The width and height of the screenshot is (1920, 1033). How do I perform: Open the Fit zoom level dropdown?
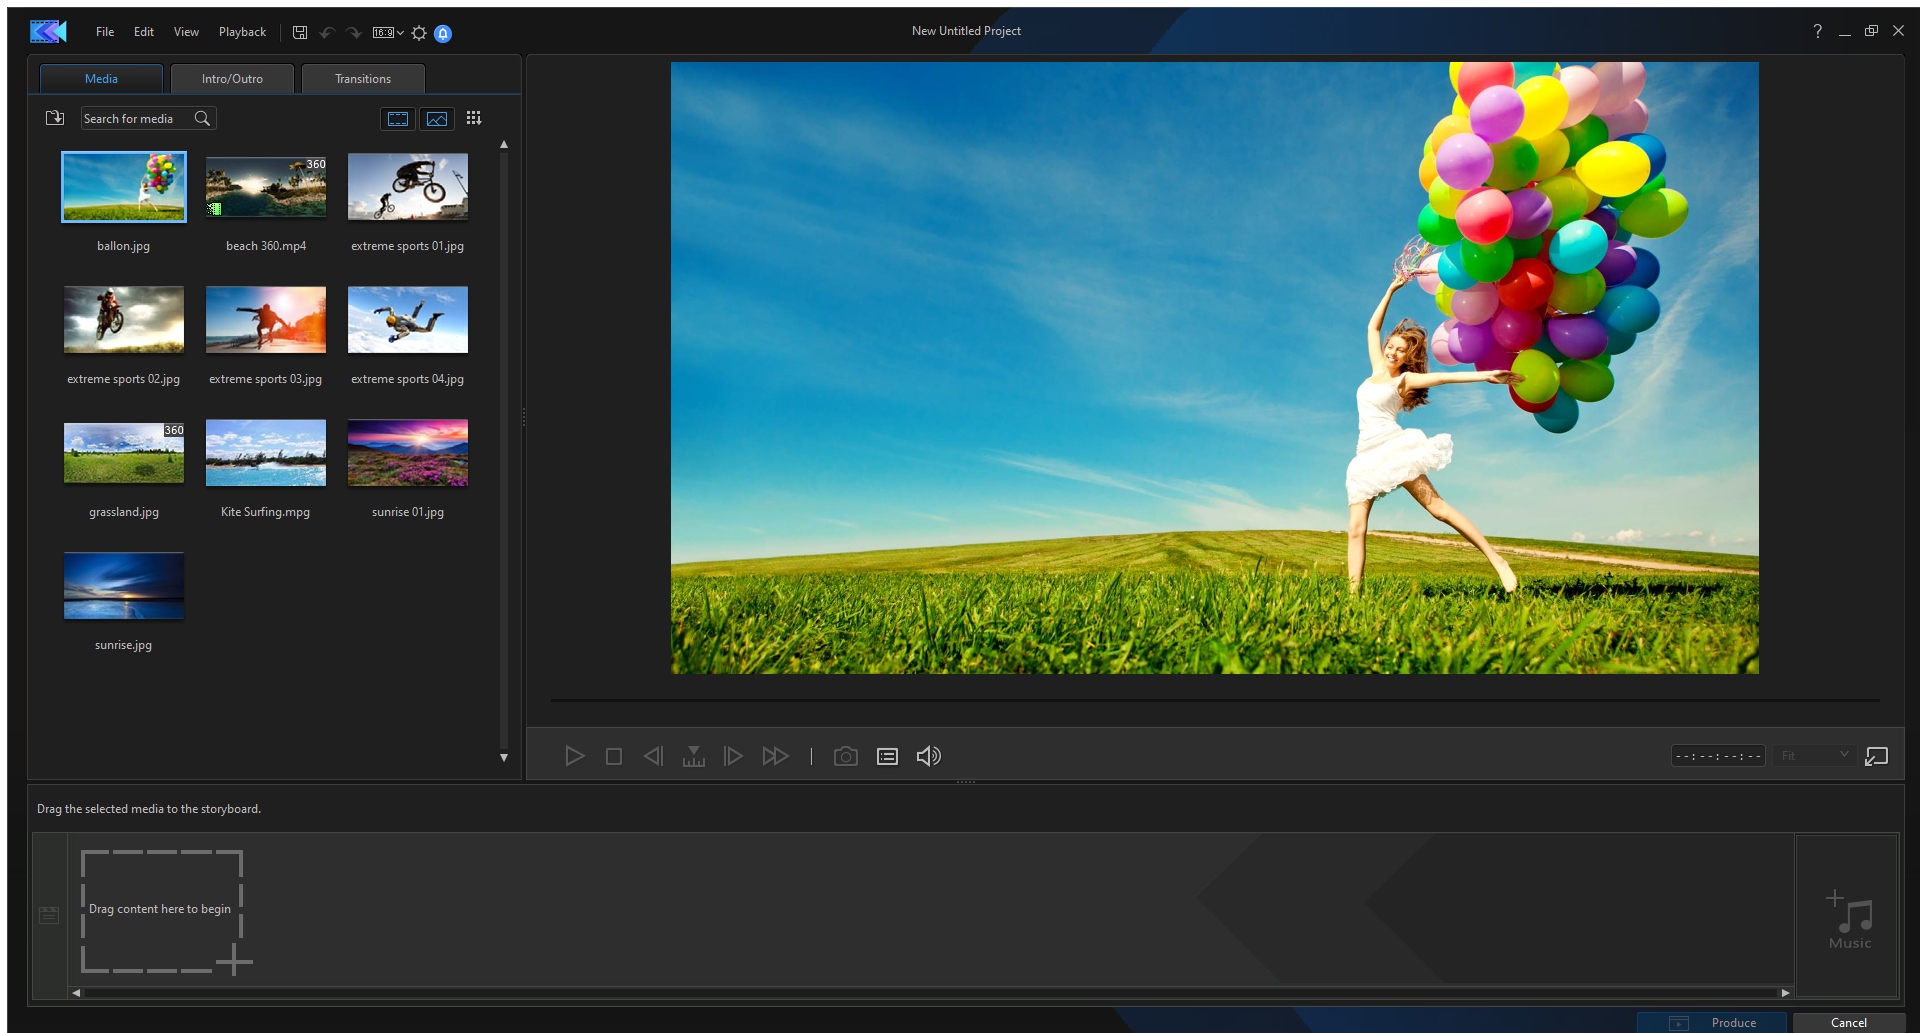pyautogui.click(x=1815, y=755)
